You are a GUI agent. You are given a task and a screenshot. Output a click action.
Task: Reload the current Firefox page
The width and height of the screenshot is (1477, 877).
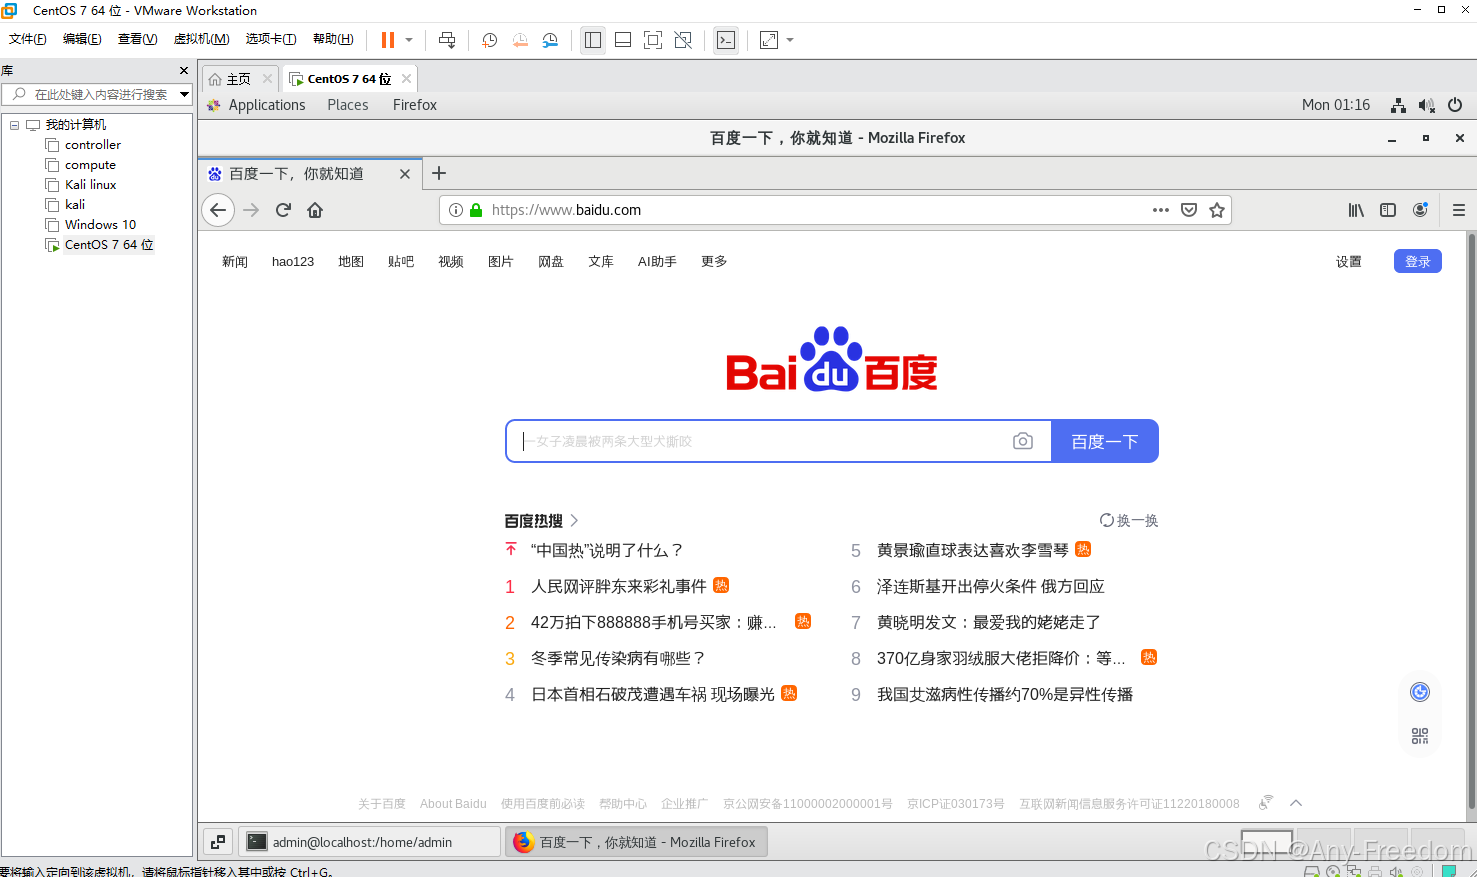click(x=283, y=210)
